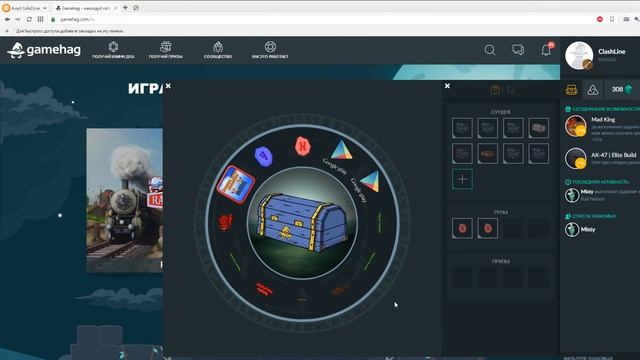Click the red rune on wheel left side
640x360 pixels.
226,222
